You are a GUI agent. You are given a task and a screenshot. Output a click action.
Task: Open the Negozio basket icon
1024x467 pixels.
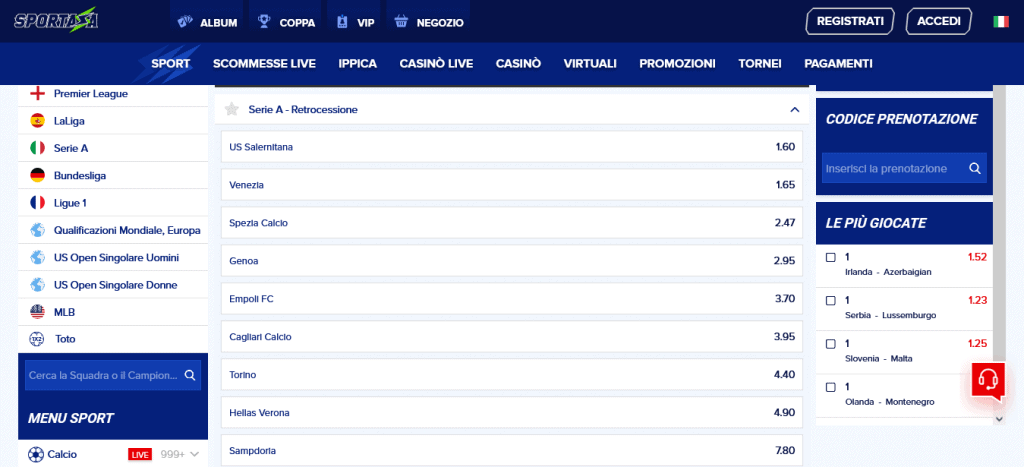(x=401, y=22)
